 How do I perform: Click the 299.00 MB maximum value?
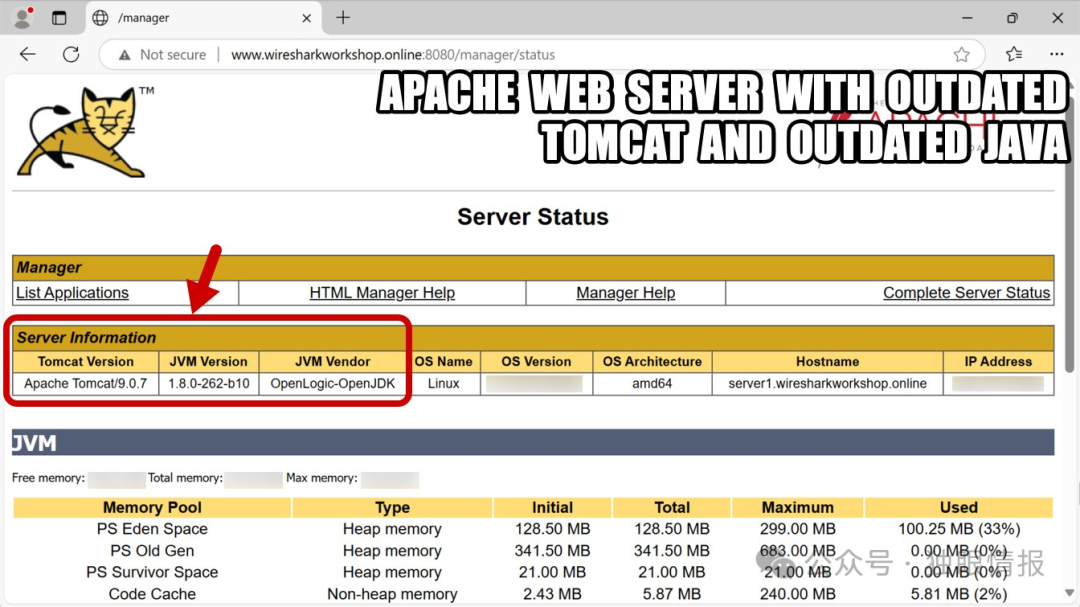click(x=798, y=529)
